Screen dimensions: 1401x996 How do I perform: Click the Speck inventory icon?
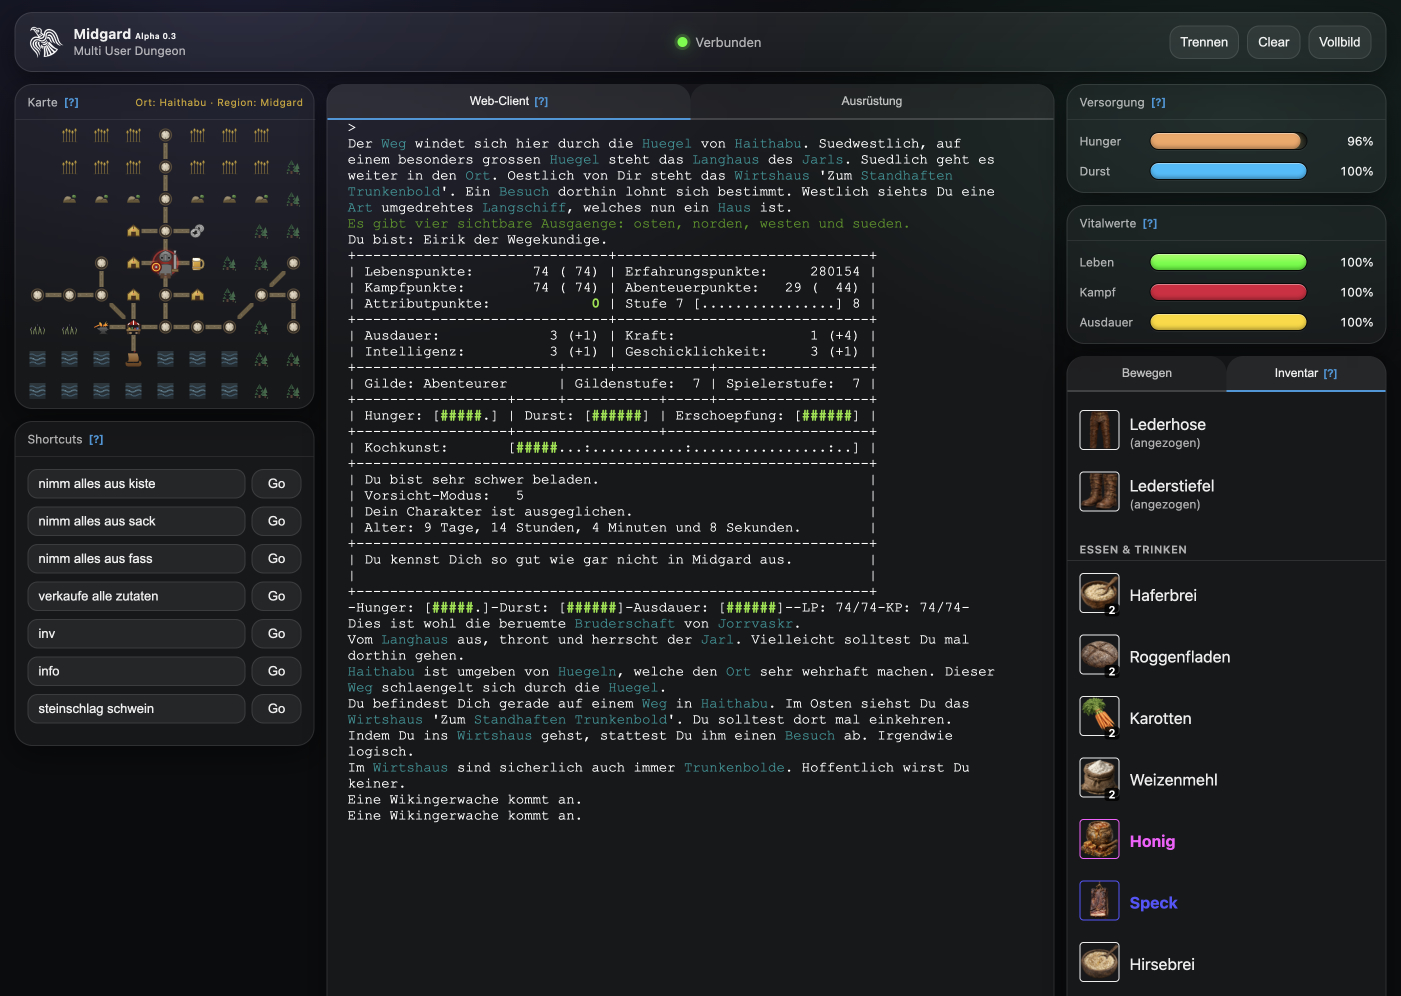[1099, 901]
